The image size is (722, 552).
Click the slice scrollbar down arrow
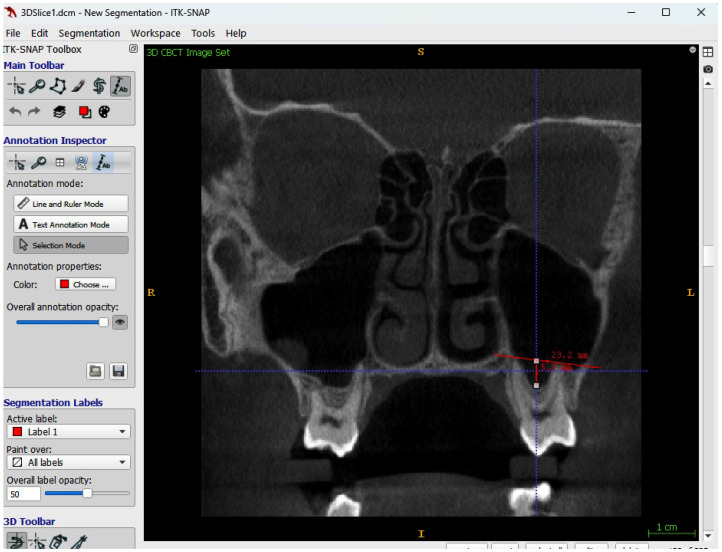click(x=708, y=536)
